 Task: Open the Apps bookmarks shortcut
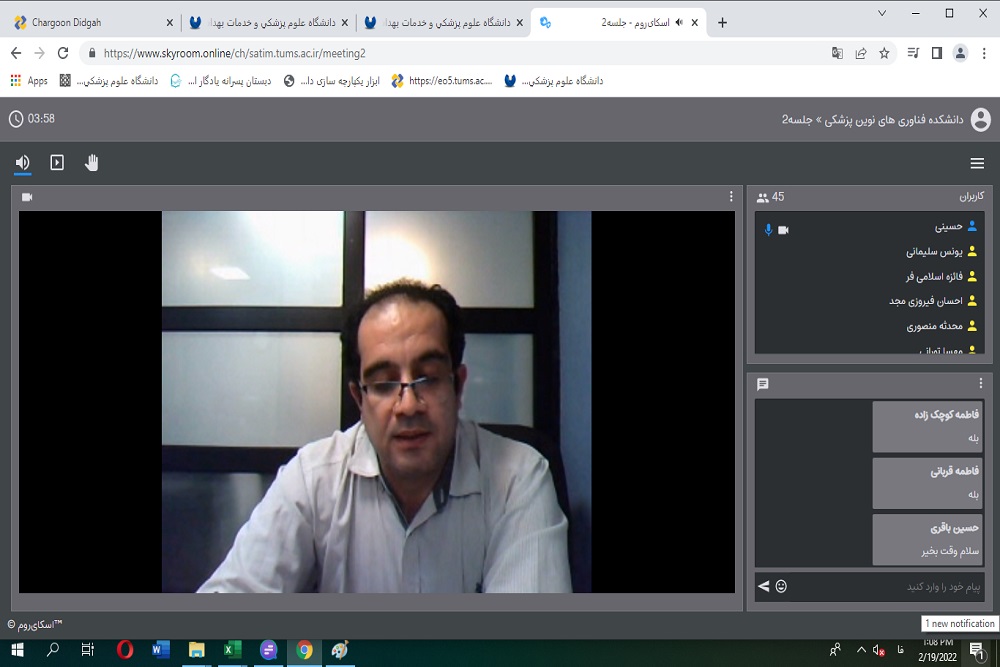click(29, 81)
